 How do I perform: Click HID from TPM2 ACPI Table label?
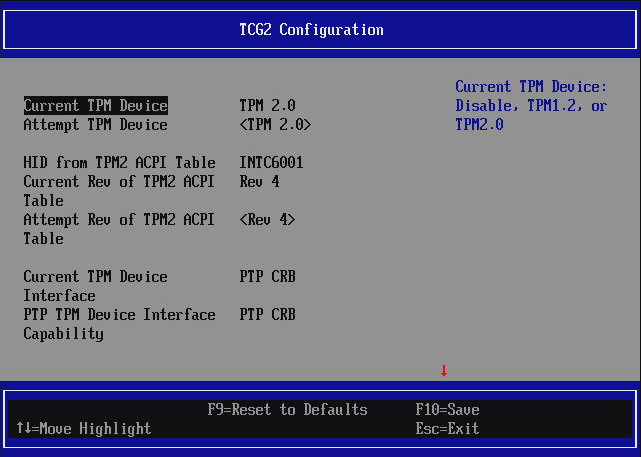pyautogui.click(x=119, y=162)
